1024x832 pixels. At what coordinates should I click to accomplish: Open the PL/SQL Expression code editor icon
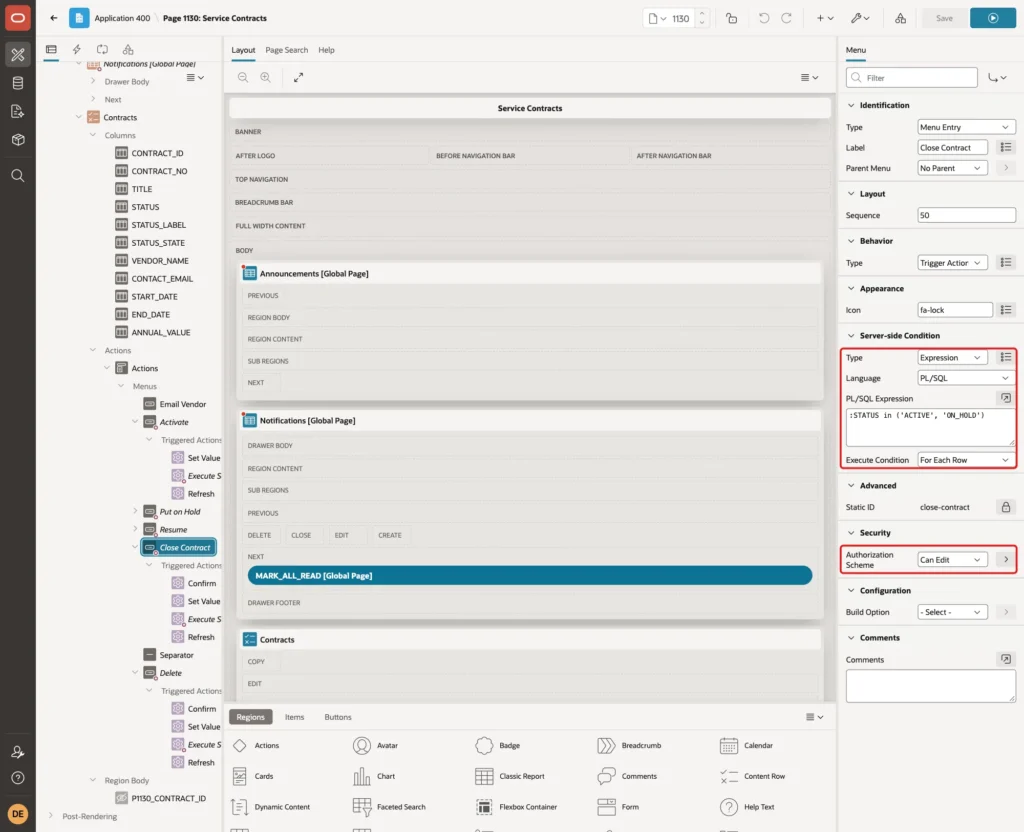click(x=1006, y=398)
